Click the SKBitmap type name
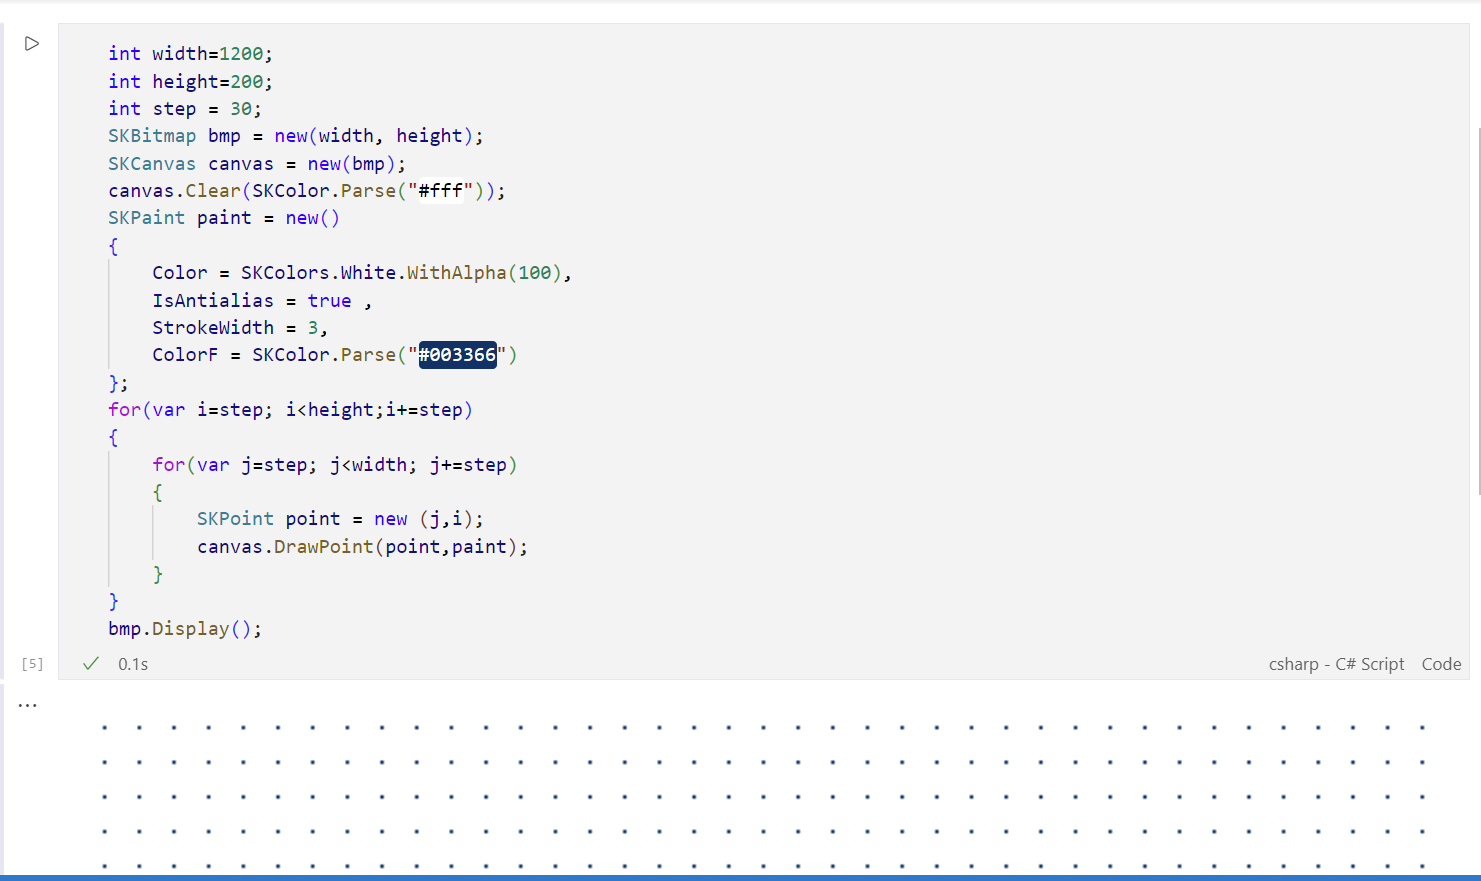This screenshot has width=1481, height=881. click(x=152, y=136)
